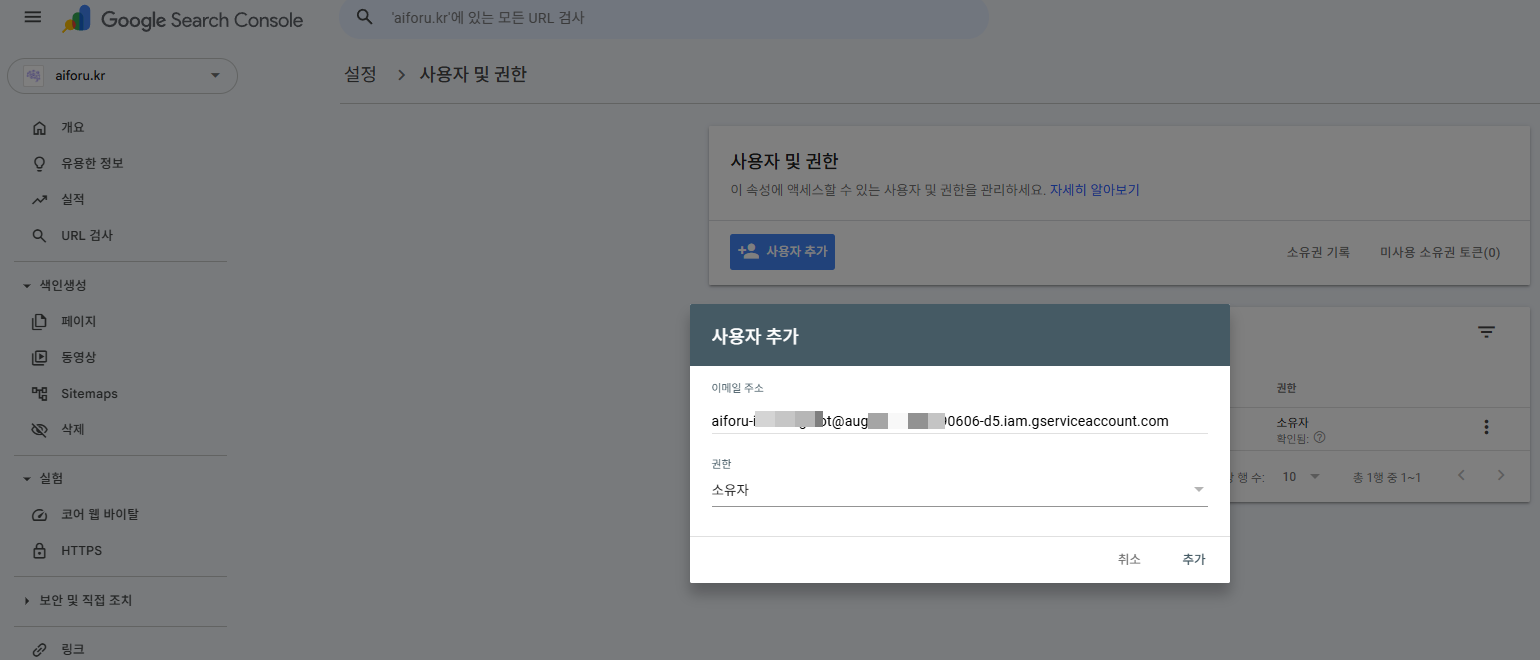Image resolution: width=1540 pixels, height=660 pixels.
Task: Open Sitemaps in the sidebar
Action: (x=89, y=394)
